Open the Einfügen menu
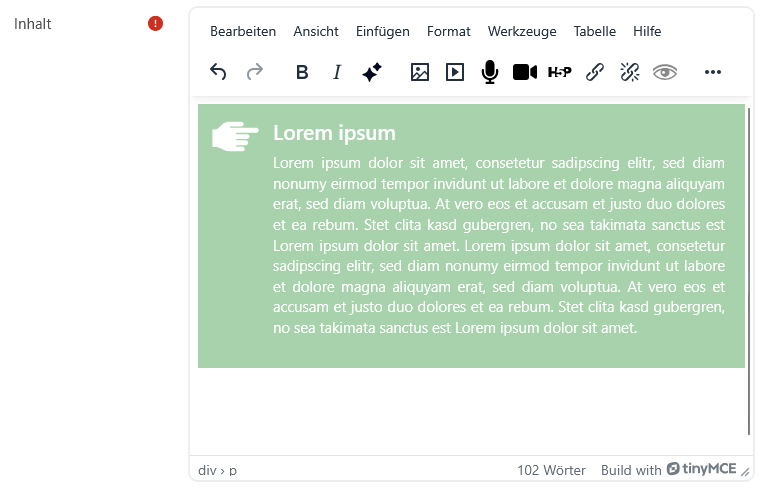This screenshot has width=764, height=491. (382, 31)
